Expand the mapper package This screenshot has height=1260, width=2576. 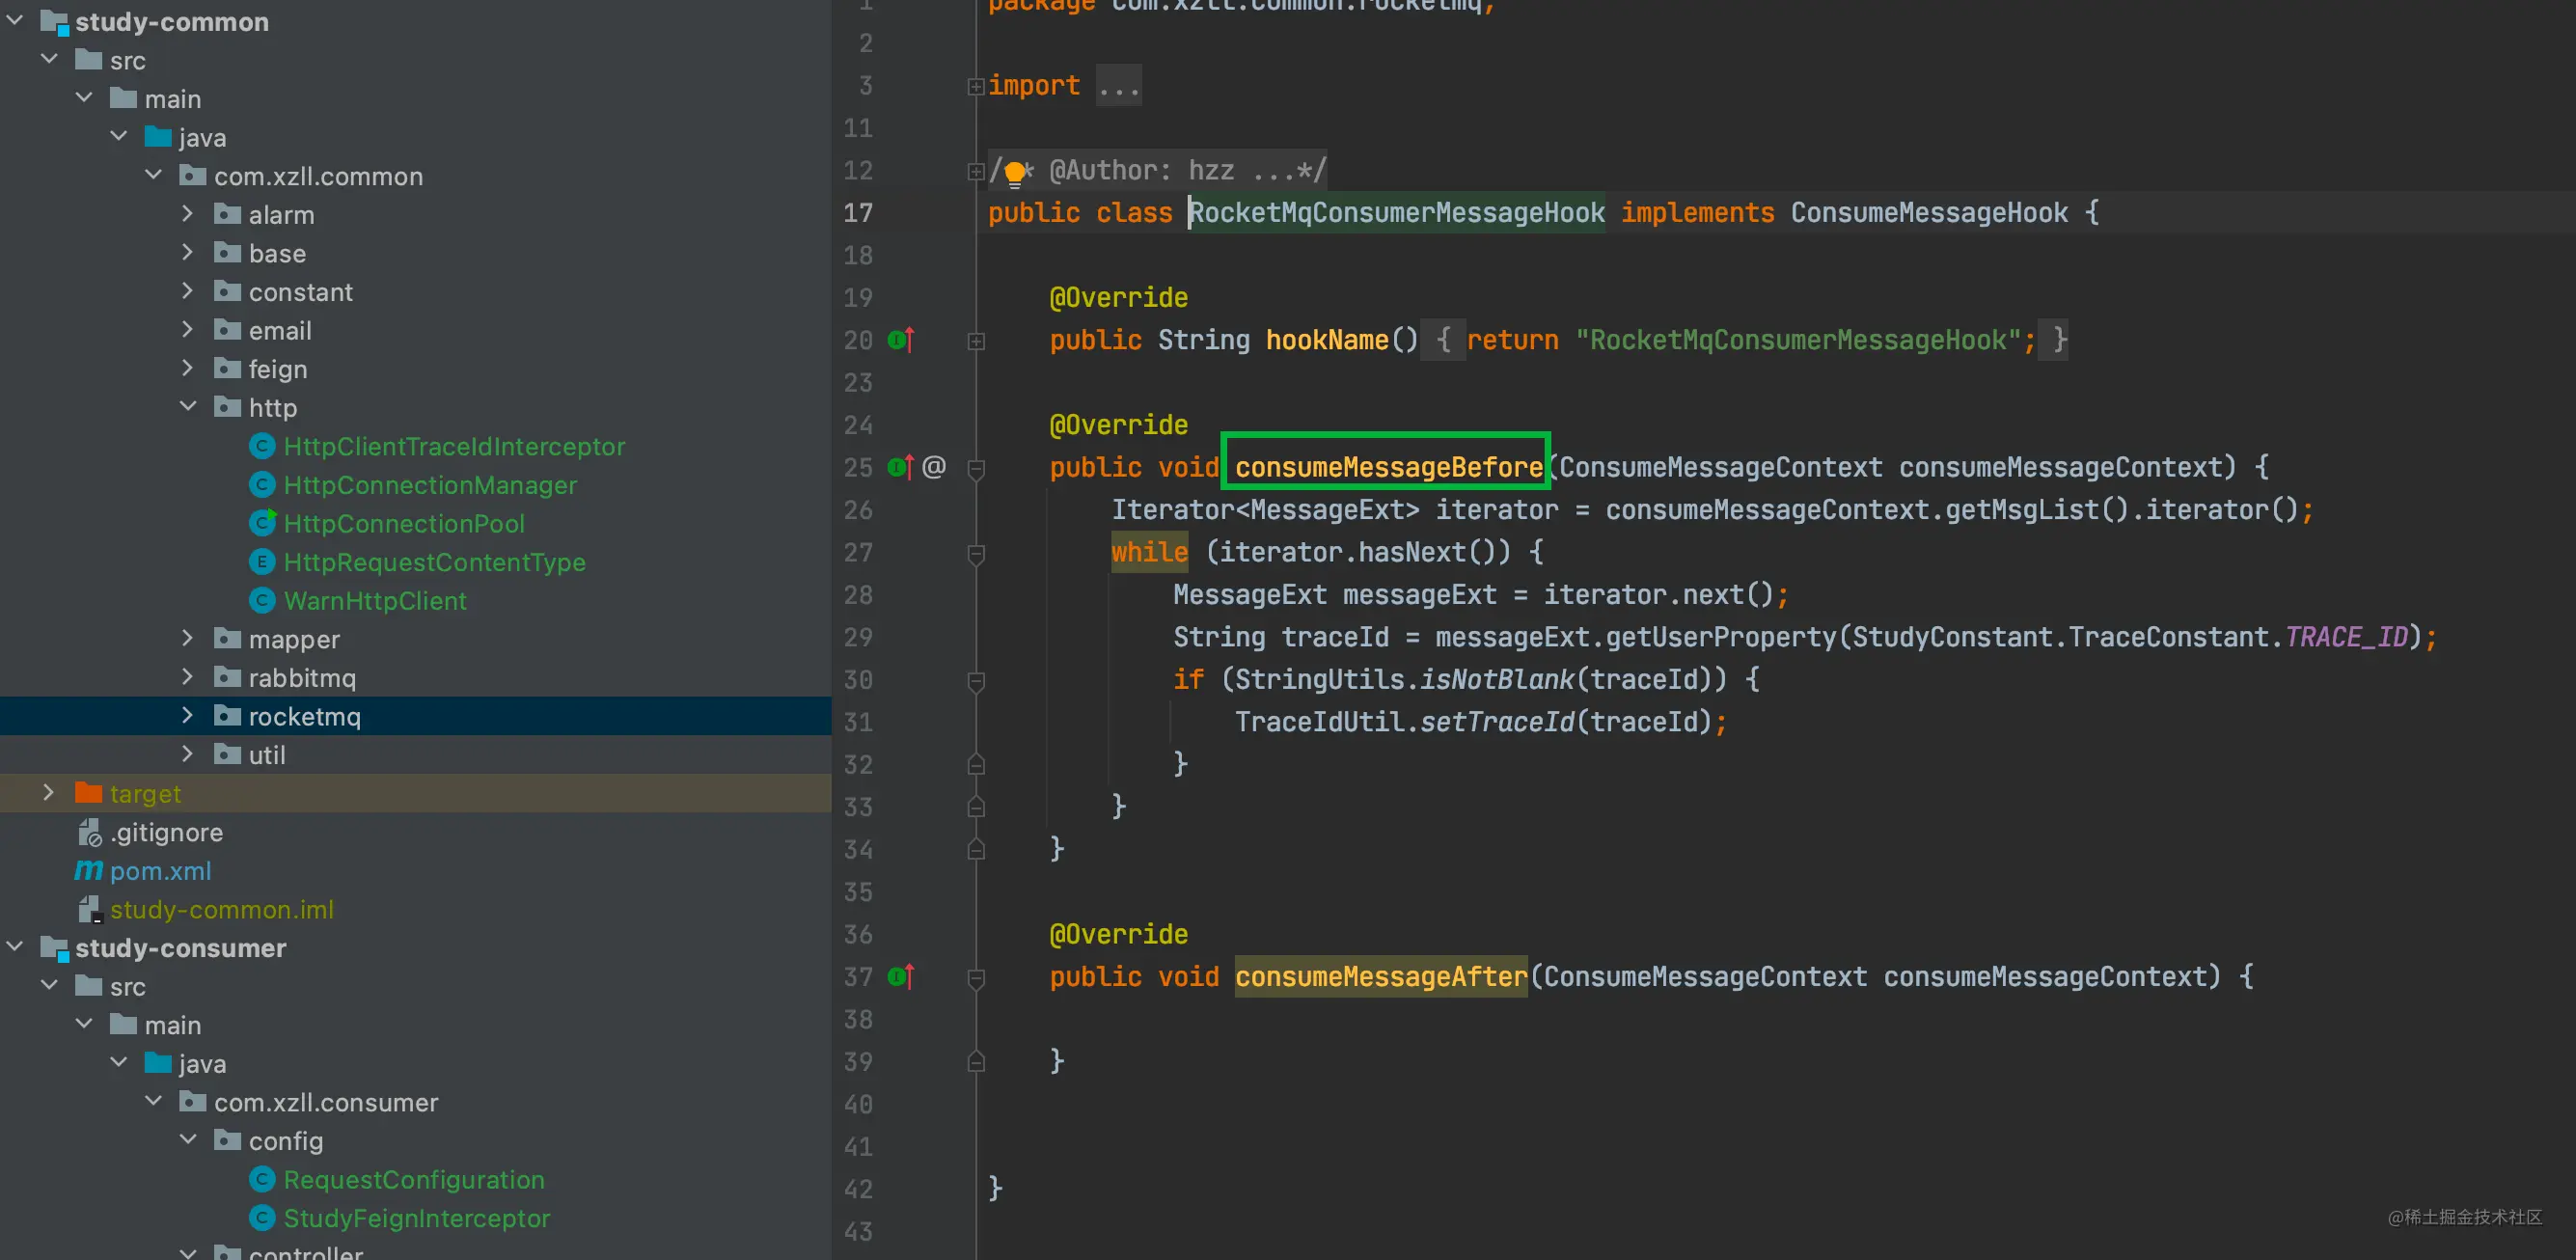(x=187, y=638)
